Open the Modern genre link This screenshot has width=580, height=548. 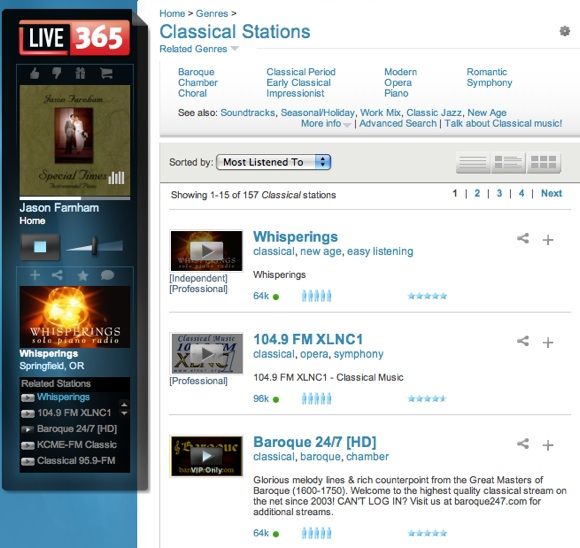[401, 72]
